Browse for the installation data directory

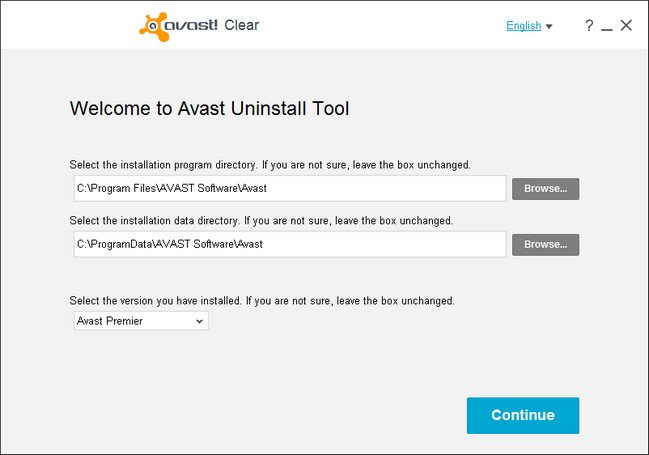pos(545,245)
